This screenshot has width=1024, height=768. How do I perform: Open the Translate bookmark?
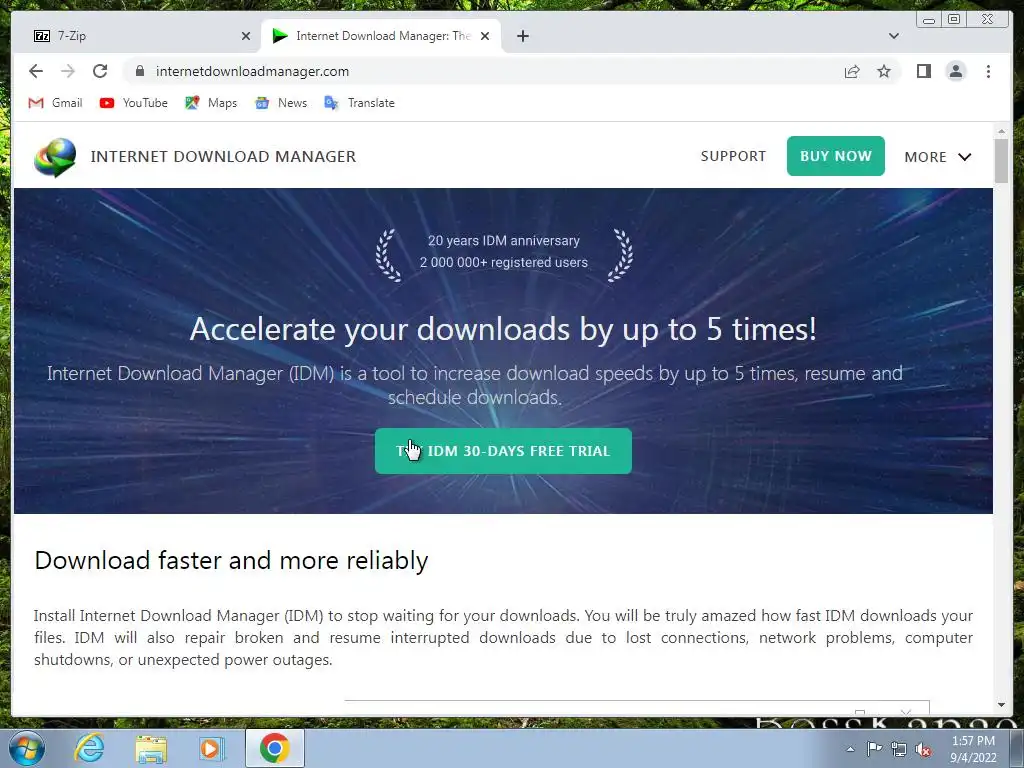tap(359, 103)
